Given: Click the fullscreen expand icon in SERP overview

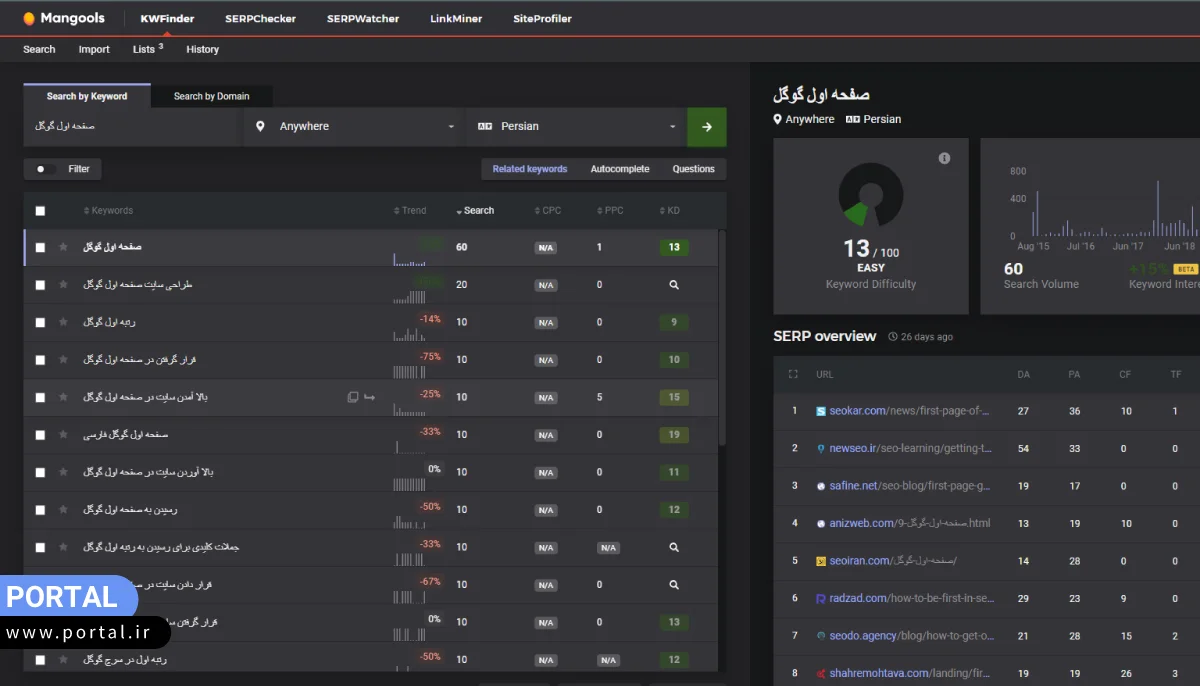Looking at the screenshot, I should point(793,374).
